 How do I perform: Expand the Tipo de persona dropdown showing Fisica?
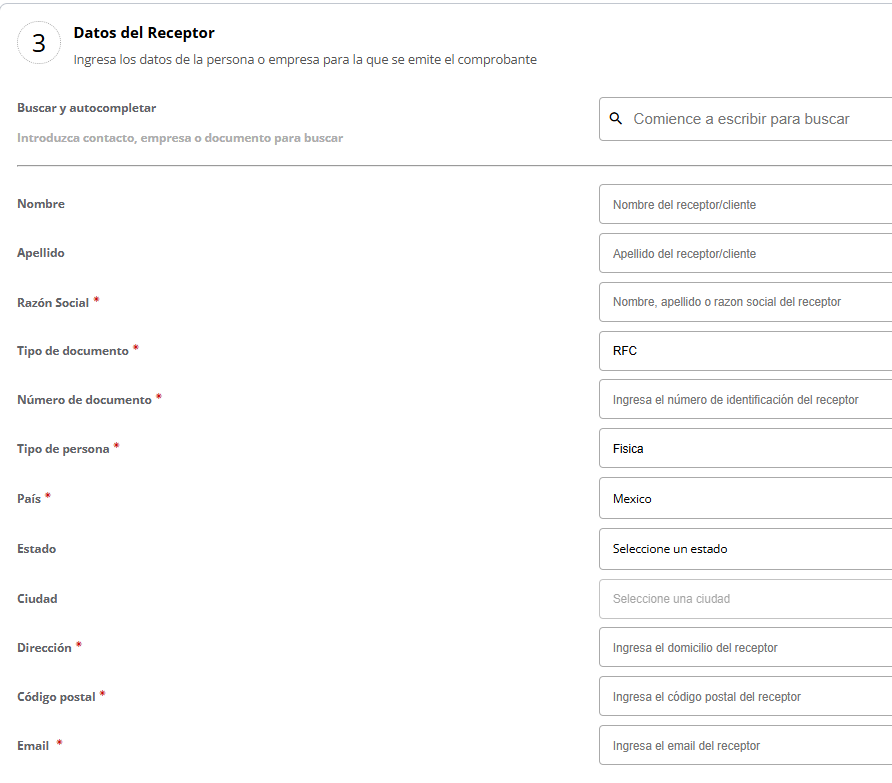(x=745, y=449)
